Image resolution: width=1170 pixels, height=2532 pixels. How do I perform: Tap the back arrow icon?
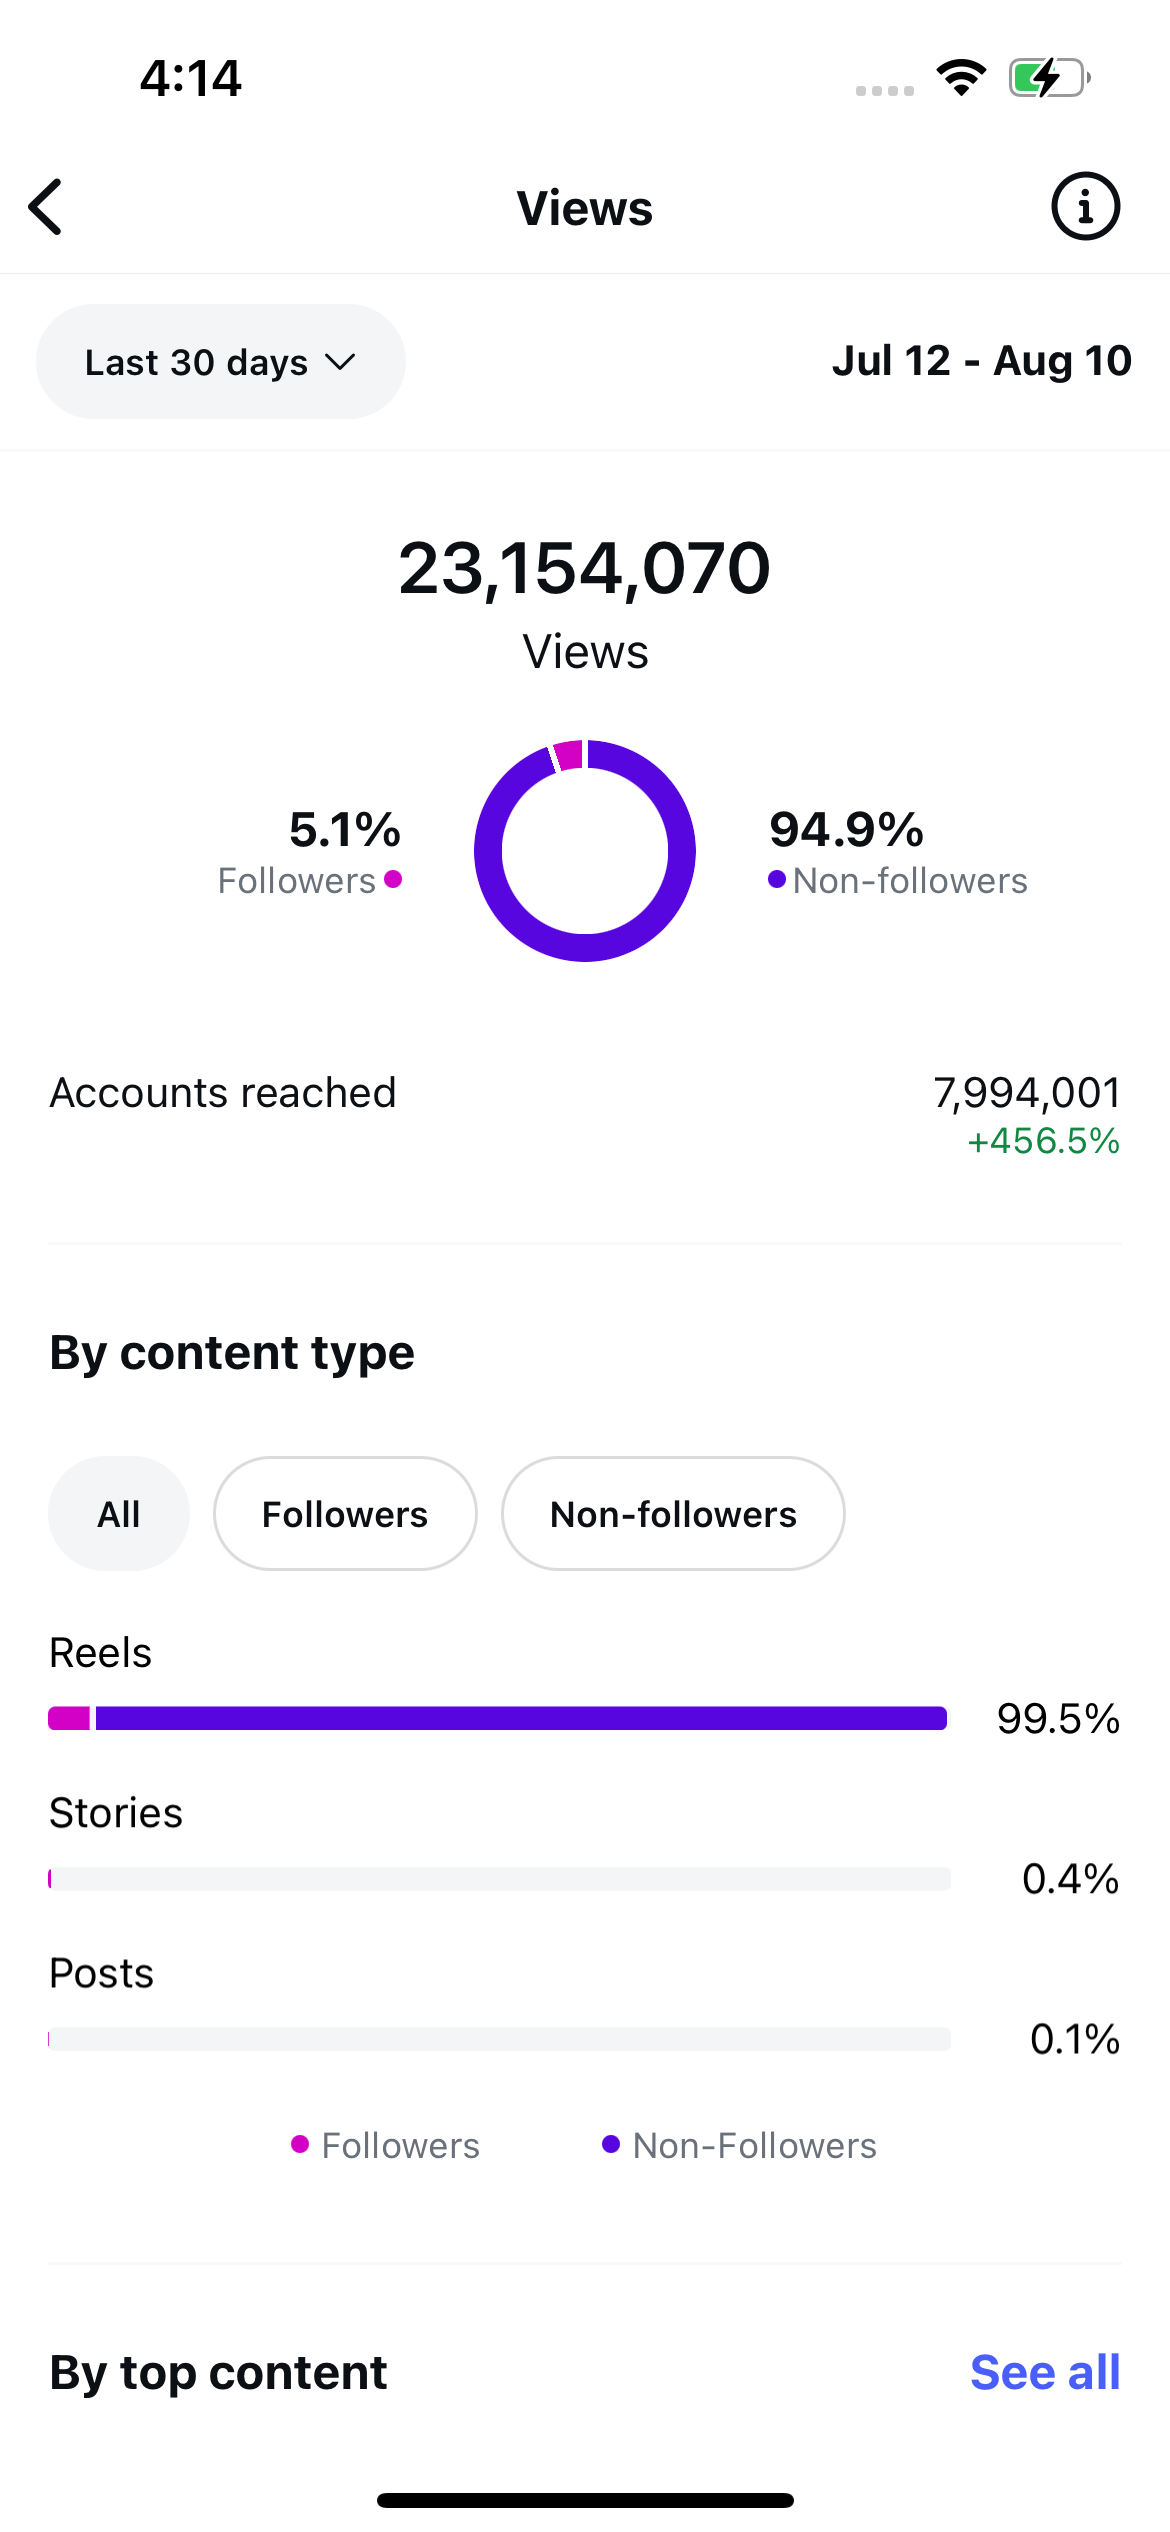tap(46, 207)
